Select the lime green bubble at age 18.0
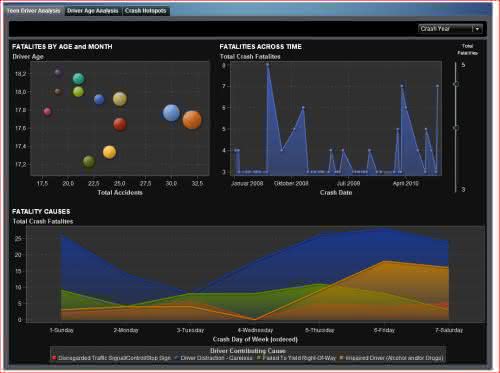 tap(78, 91)
